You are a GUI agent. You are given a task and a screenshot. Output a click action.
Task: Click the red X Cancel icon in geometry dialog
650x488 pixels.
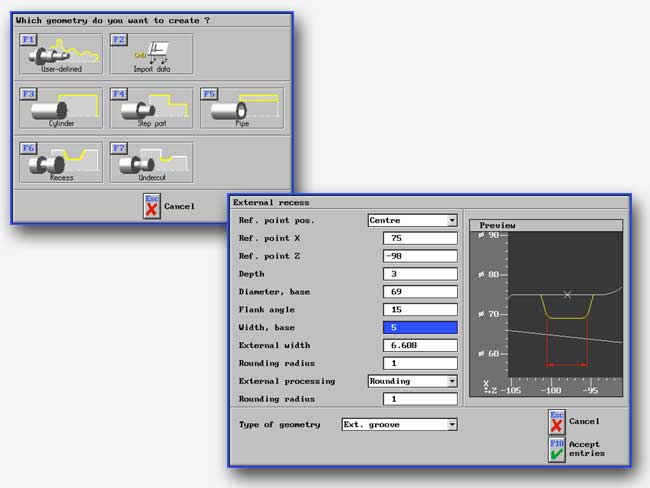coord(152,206)
